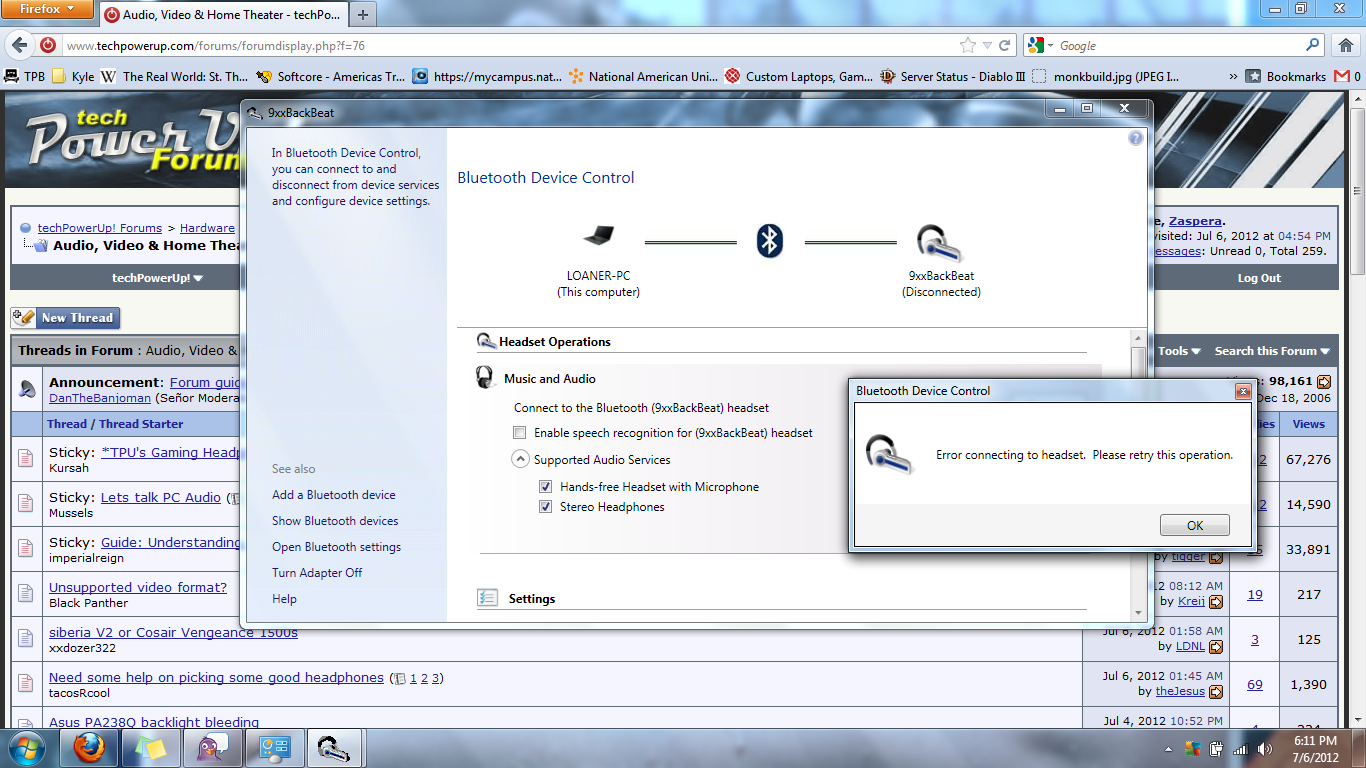Go to Firefox home page icon
Screen dimensions: 1366x768
click(x=1345, y=45)
